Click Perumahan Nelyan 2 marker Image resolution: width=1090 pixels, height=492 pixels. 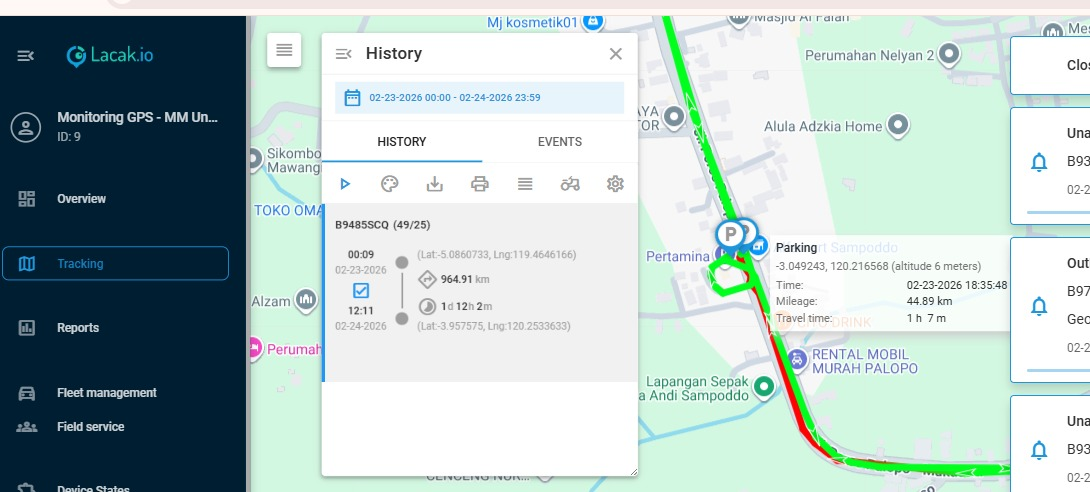point(949,54)
